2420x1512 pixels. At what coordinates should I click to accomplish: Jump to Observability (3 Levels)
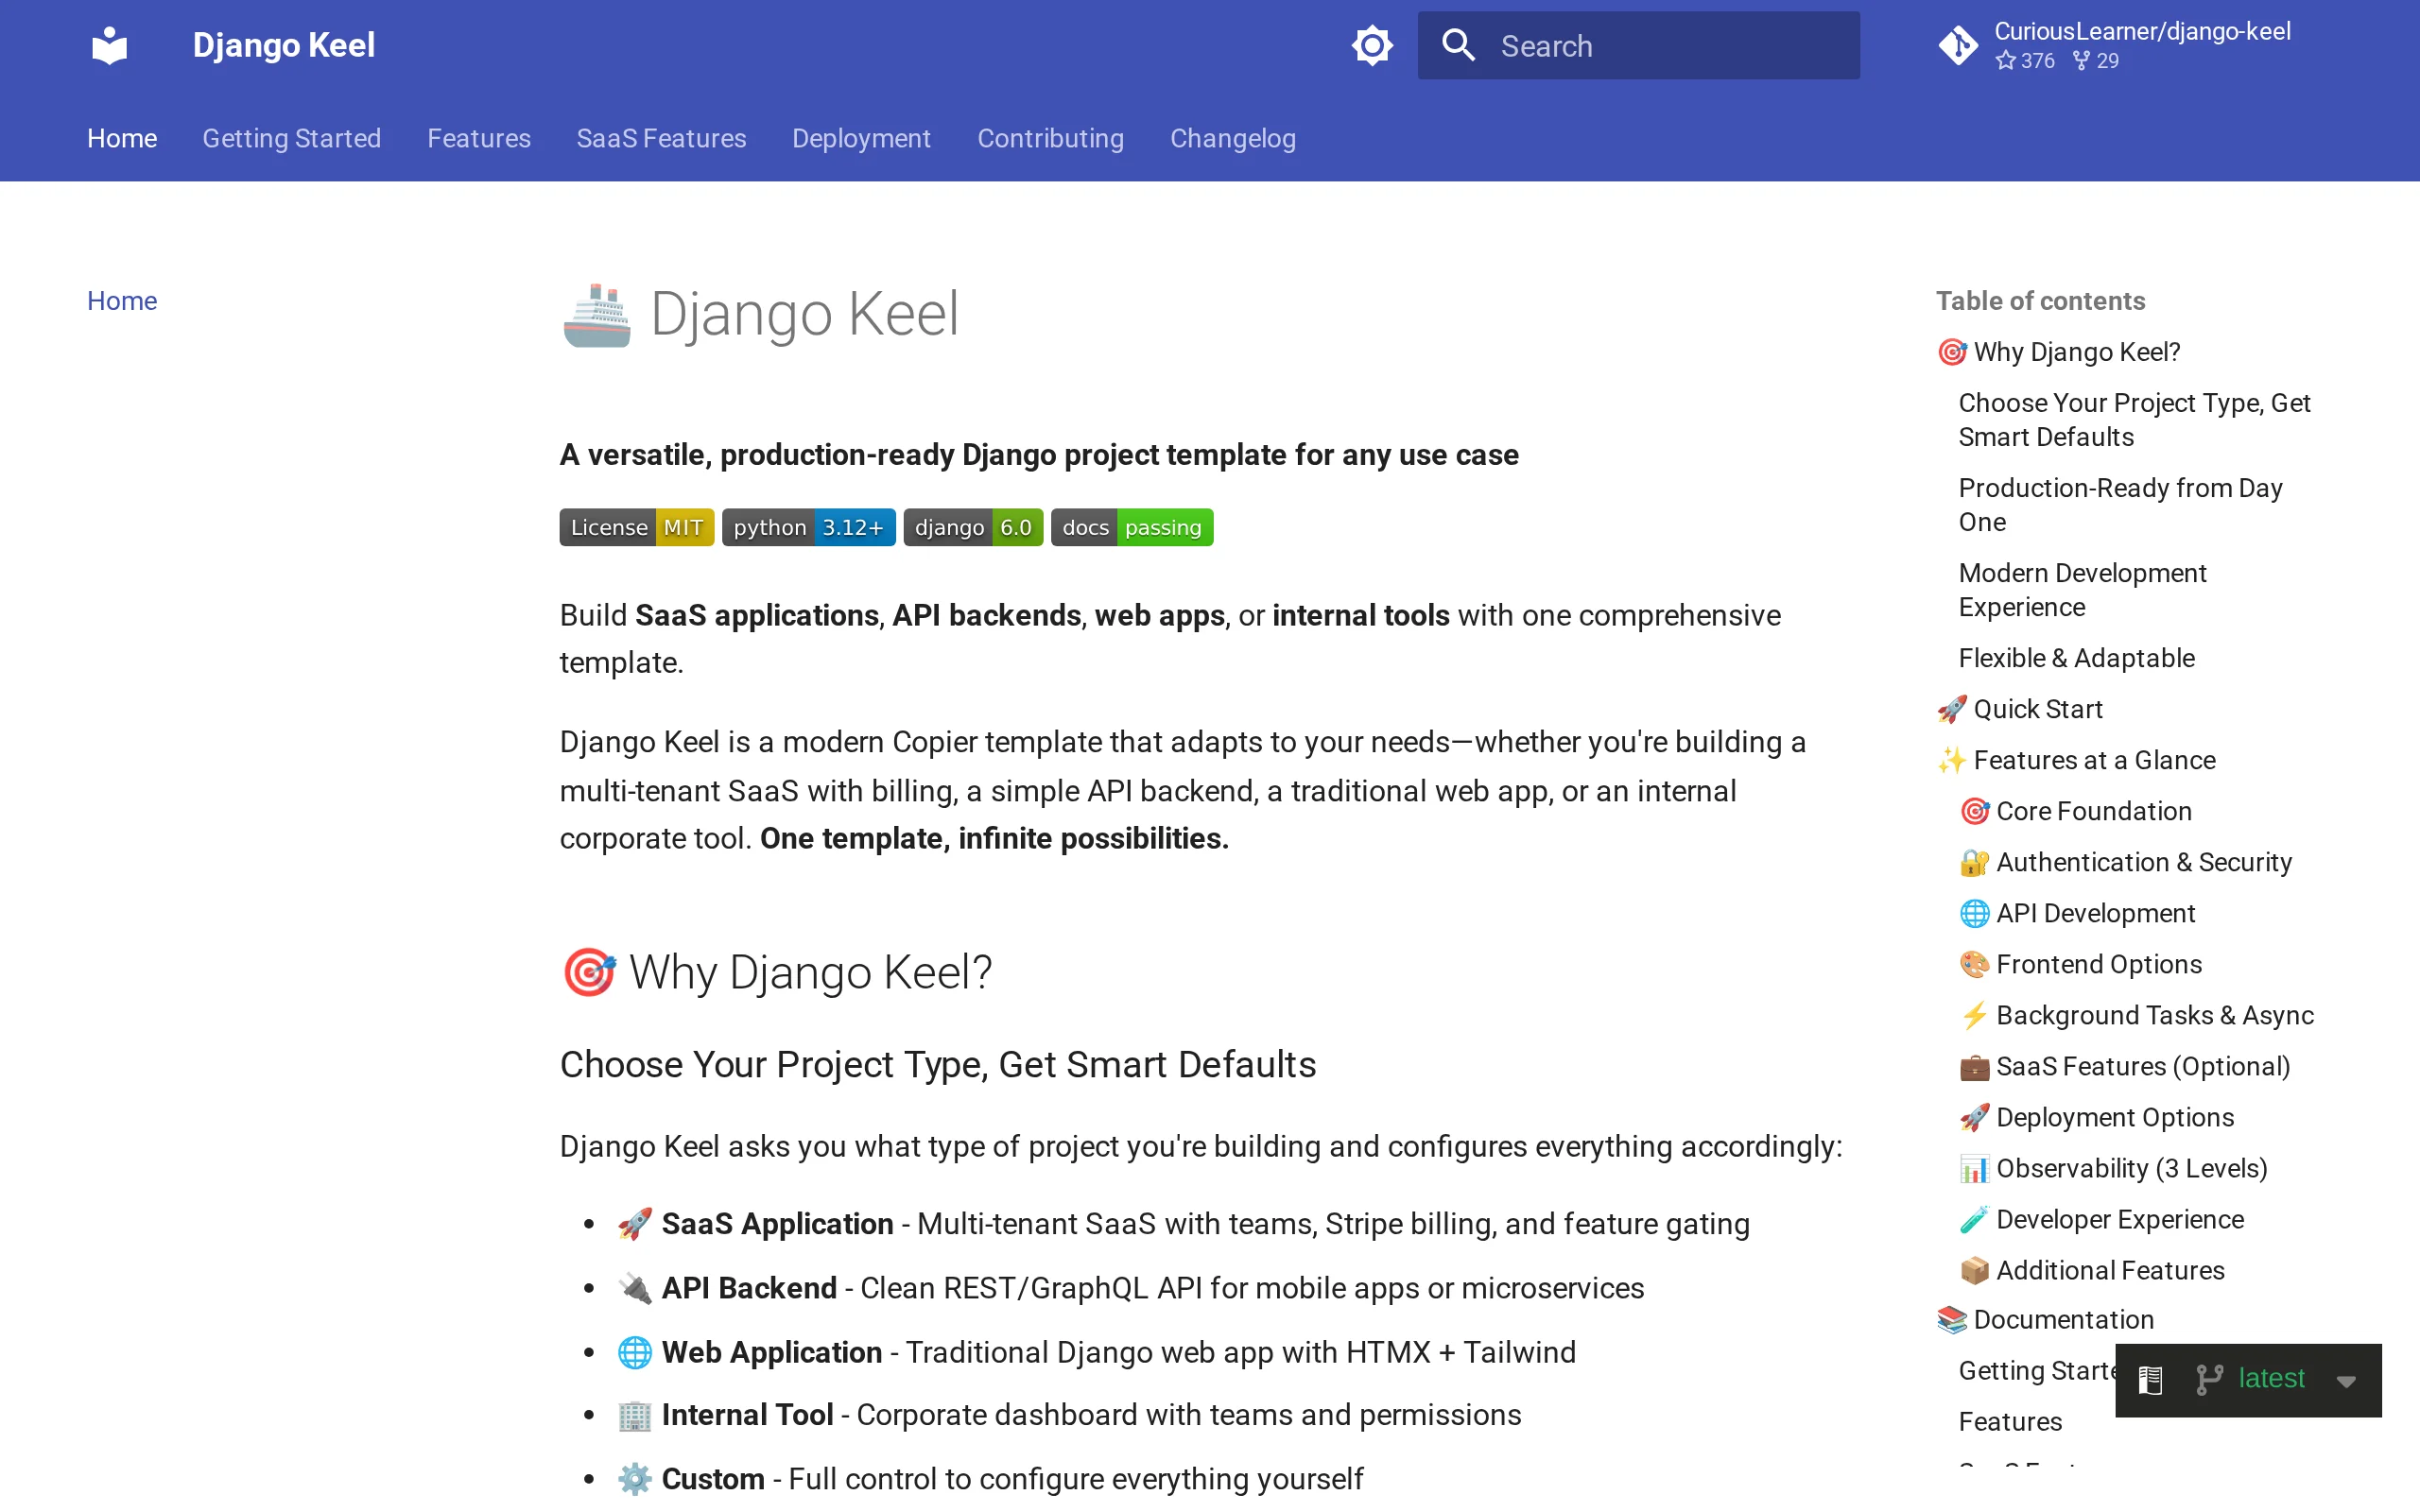point(2113,1168)
